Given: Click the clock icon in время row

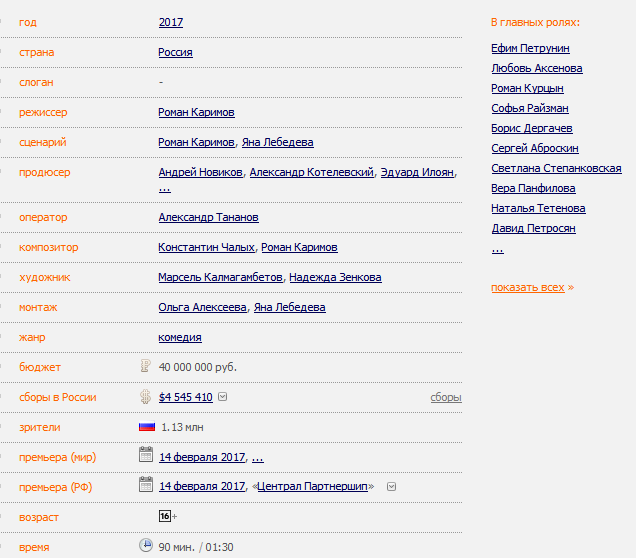Looking at the screenshot, I should (145, 546).
